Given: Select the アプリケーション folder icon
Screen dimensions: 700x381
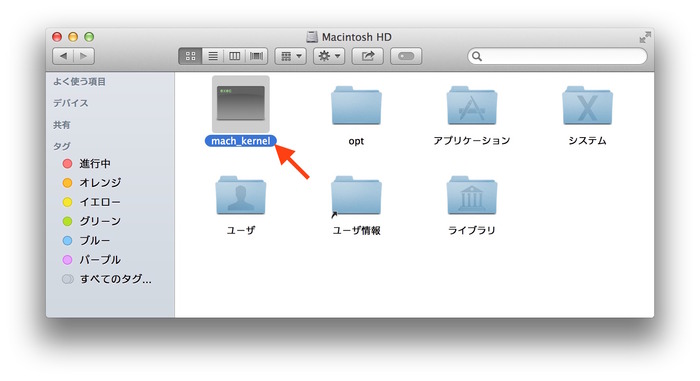Looking at the screenshot, I should pos(471,105).
